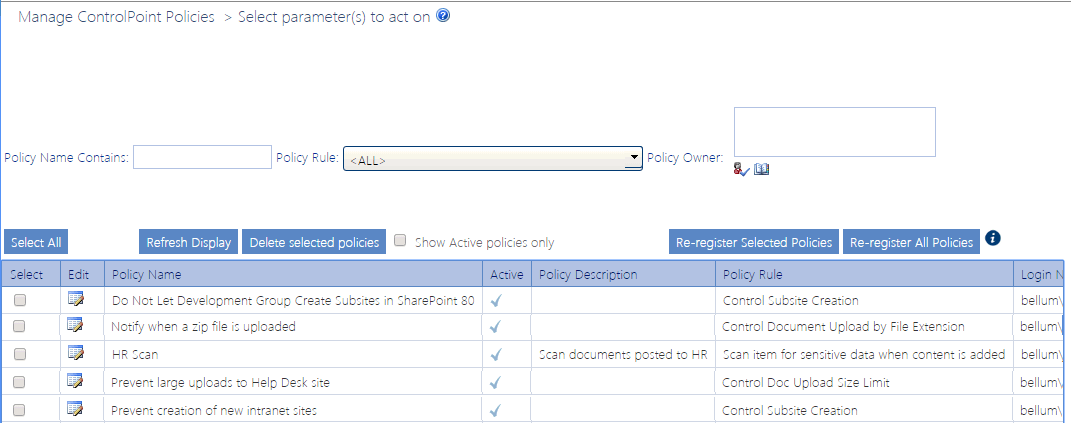Click the Select All button
The image size is (1071, 423).
36,242
